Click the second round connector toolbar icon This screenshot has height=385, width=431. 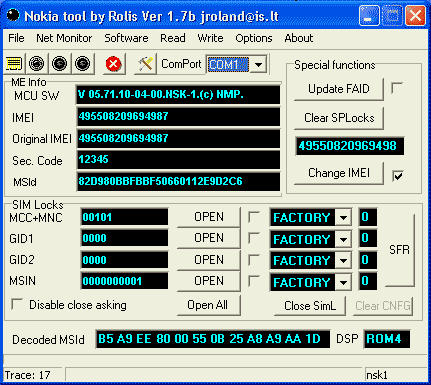pos(59,63)
